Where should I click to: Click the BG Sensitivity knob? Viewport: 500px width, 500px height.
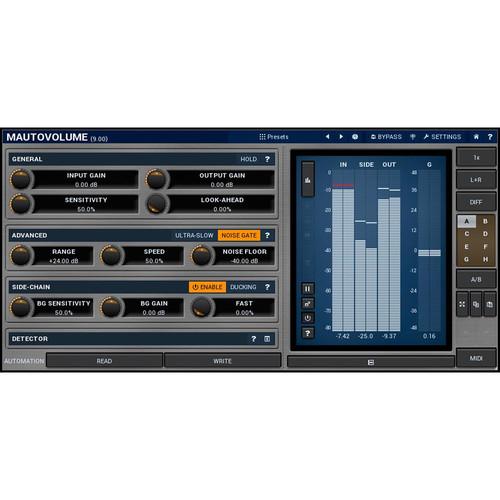point(21,307)
